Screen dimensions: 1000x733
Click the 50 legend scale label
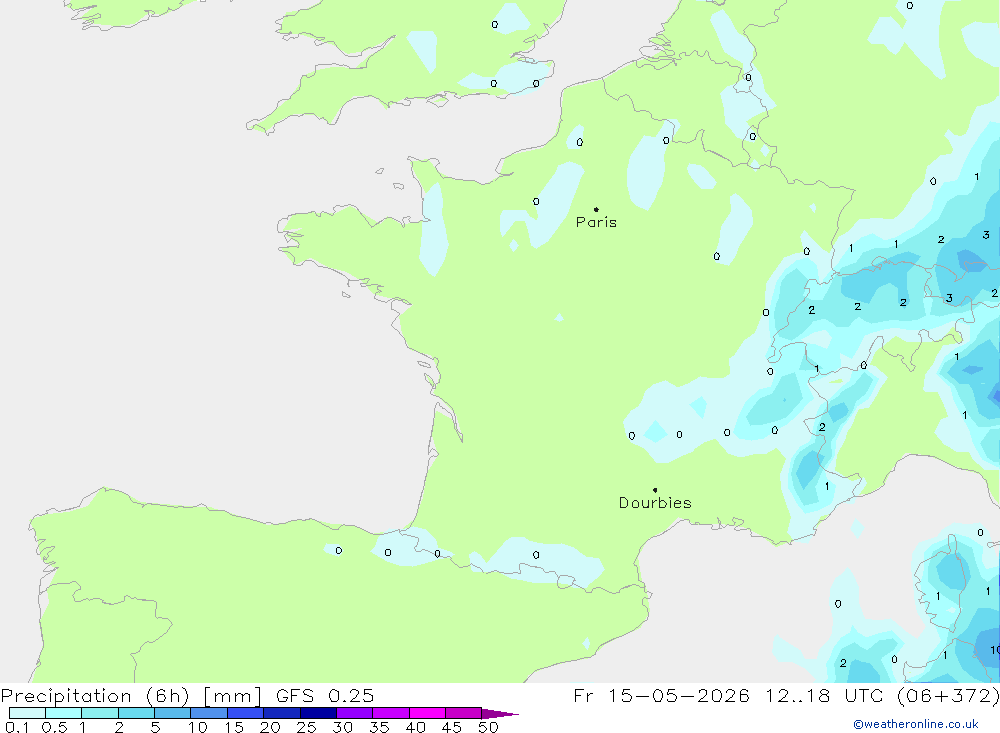click(x=488, y=727)
